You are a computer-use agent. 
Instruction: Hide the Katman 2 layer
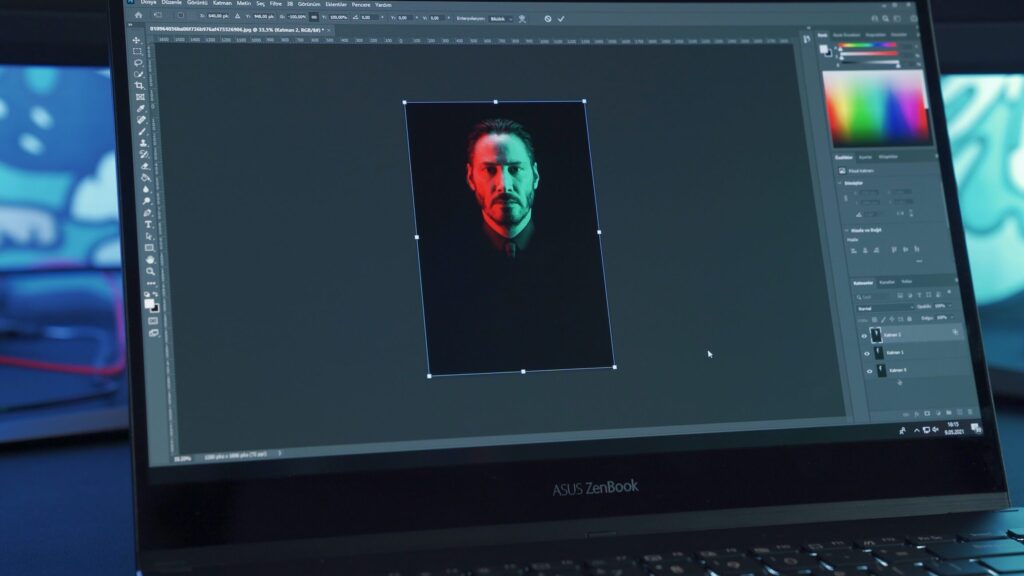[864, 336]
